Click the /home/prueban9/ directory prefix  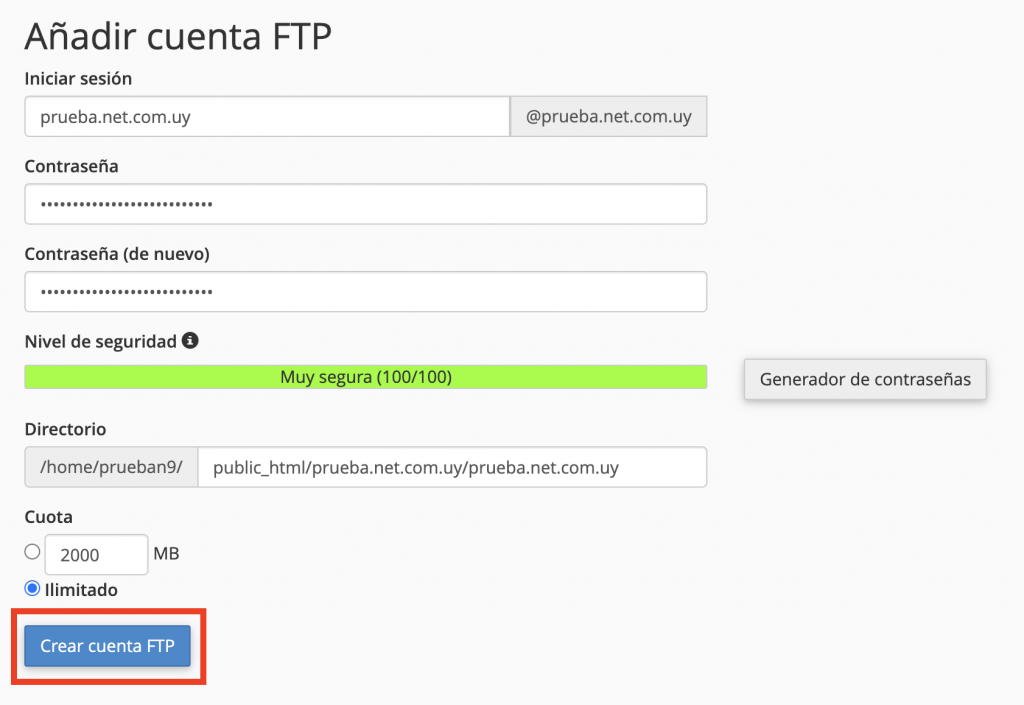pyautogui.click(x=111, y=467)
